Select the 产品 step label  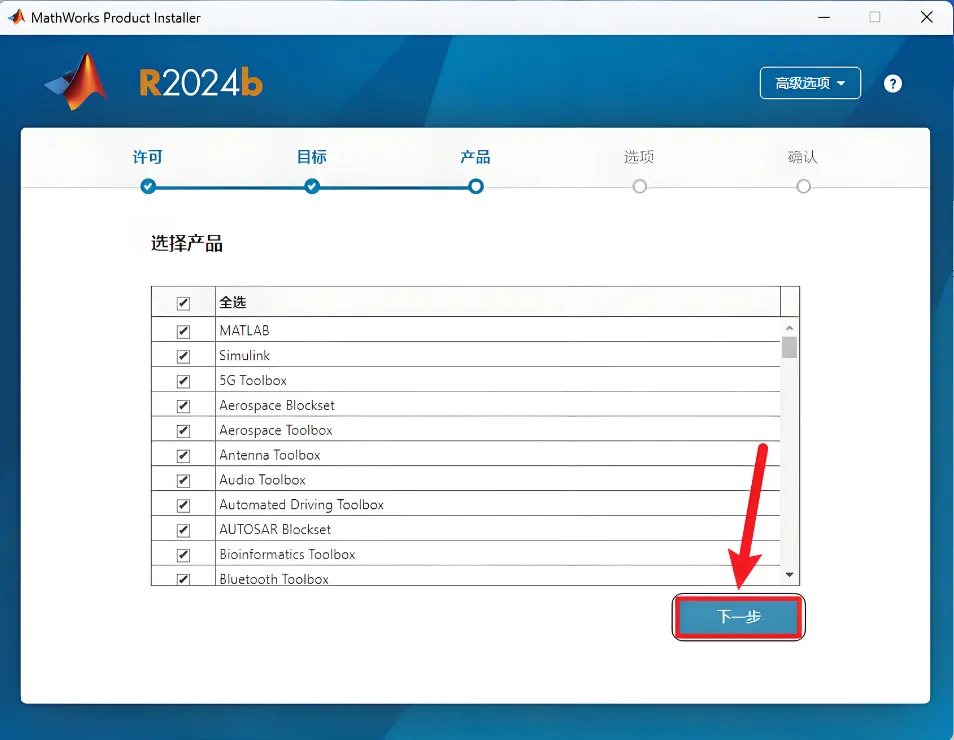(475, 157)
